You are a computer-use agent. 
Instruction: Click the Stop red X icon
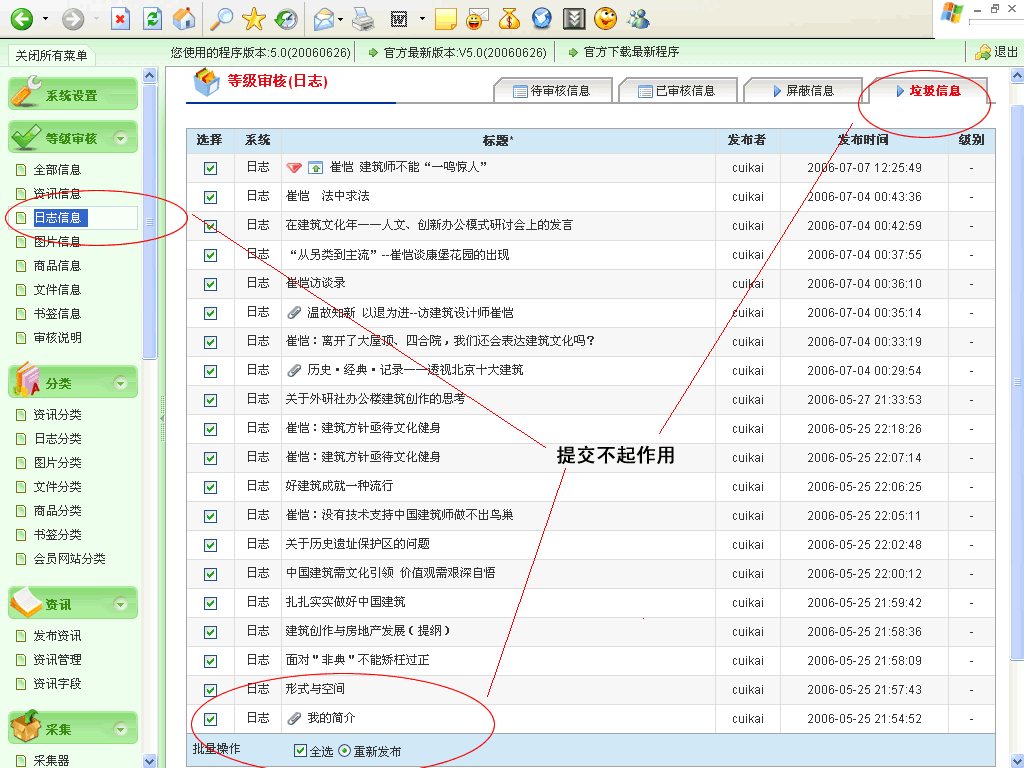pyautogui.click(x=120, y=18)
